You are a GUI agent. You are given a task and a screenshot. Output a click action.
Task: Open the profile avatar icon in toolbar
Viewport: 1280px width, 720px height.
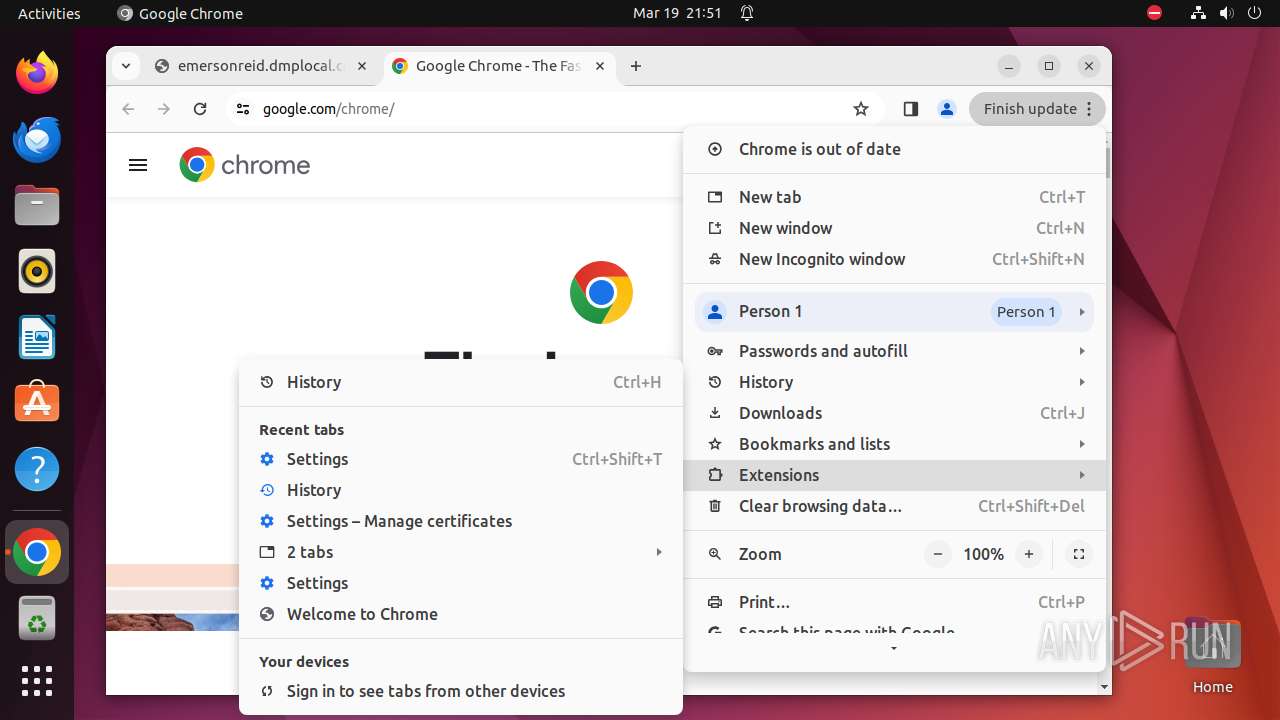pyautogui.click(x=946, y=109)
